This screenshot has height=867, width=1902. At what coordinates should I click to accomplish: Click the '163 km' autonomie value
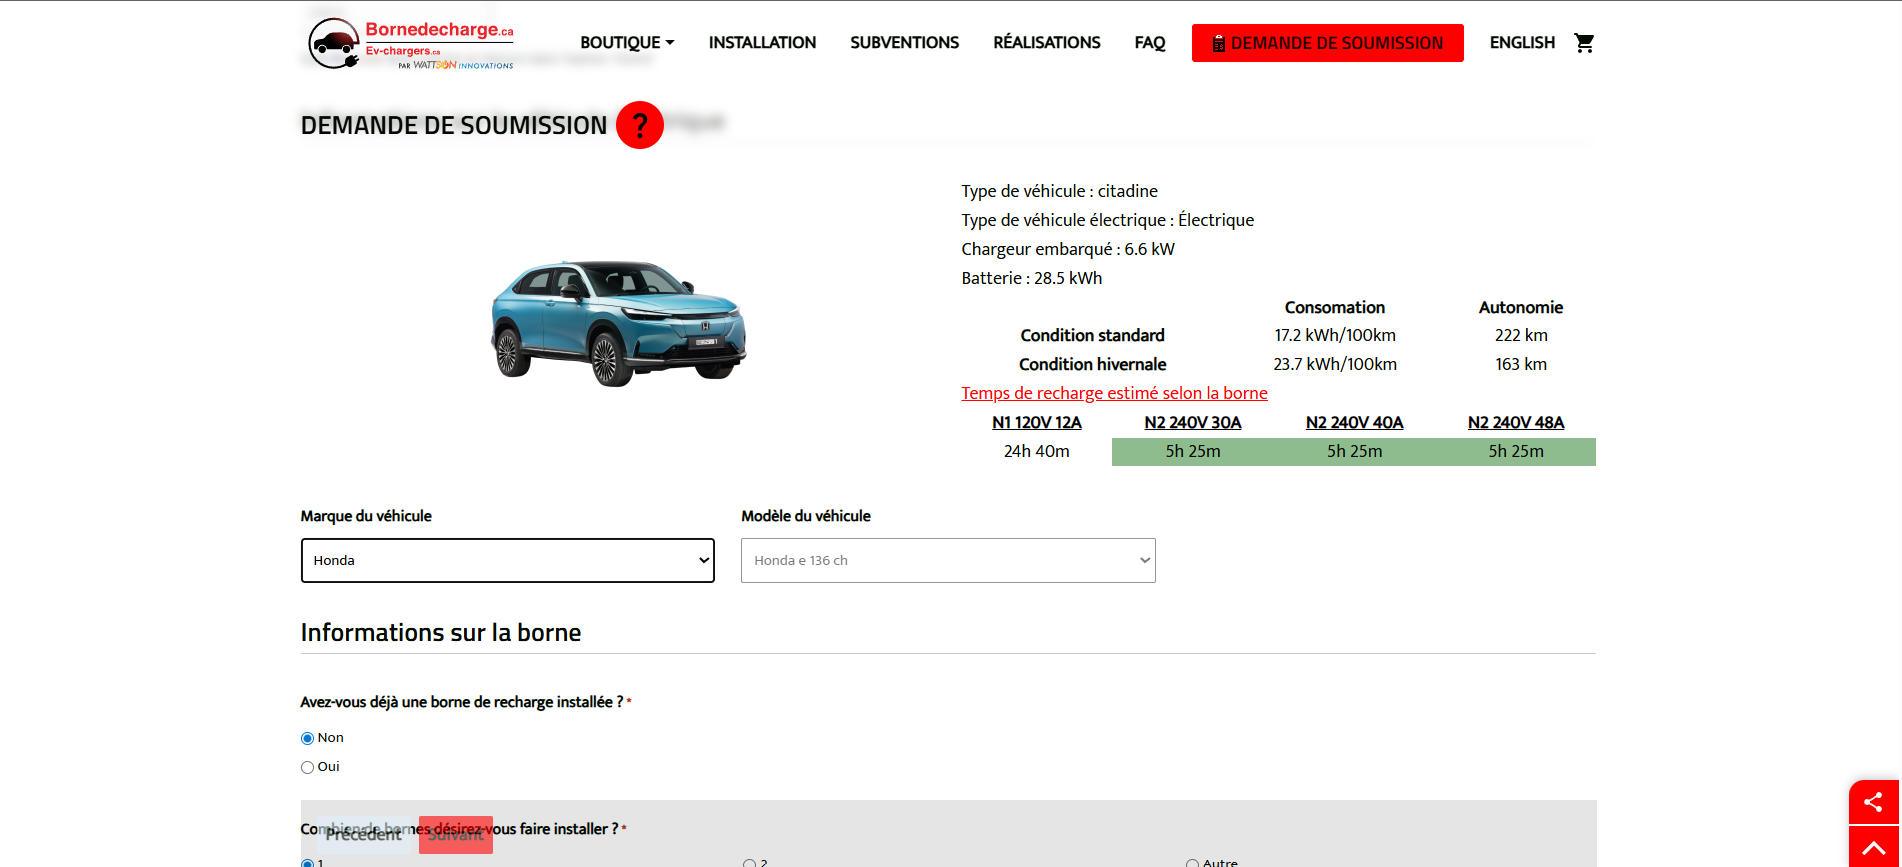point(1521,364)
